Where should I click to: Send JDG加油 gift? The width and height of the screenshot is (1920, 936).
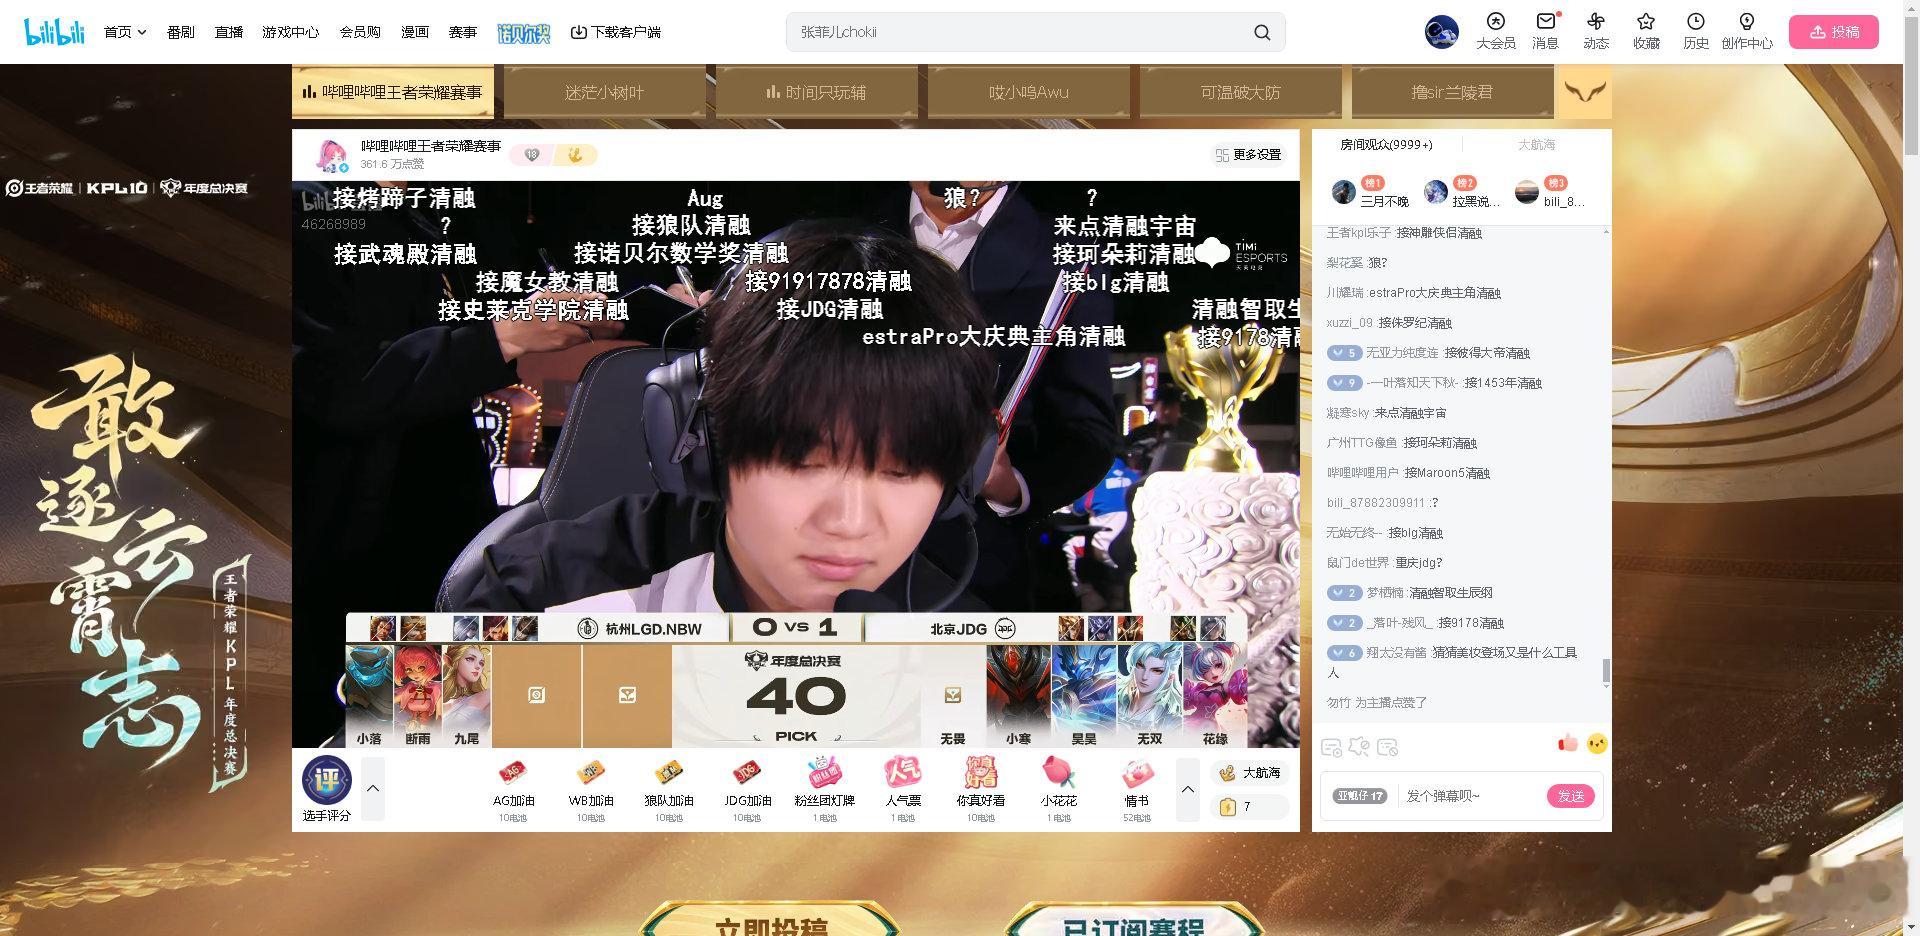pyautogui.click(x=747, y=788)
